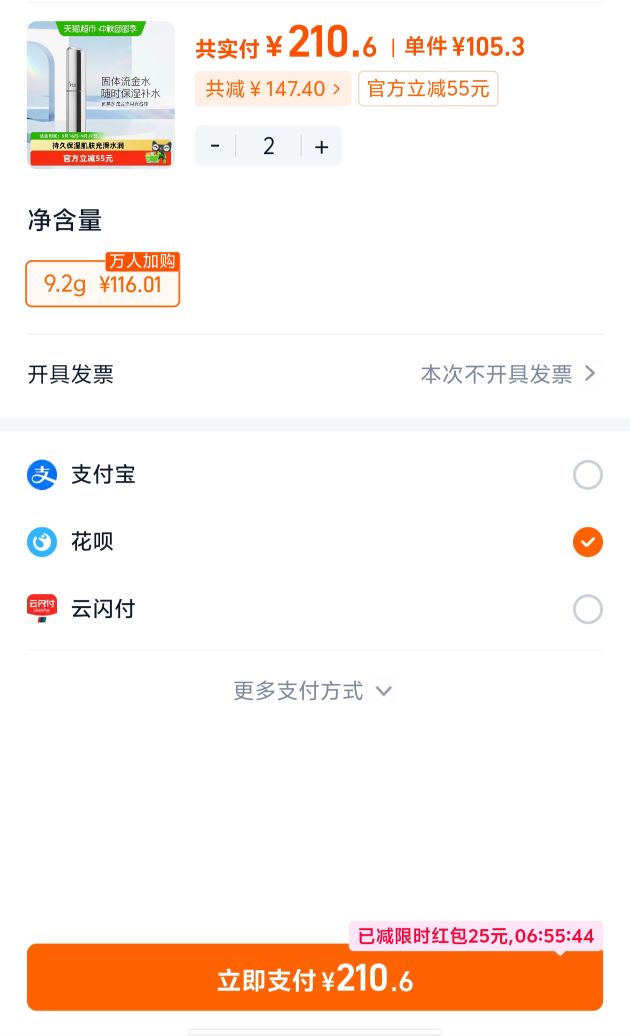This screenshot has width=630, height=1036.
Task: Toggle the checked 花呗 radio button
Action: 588,542
